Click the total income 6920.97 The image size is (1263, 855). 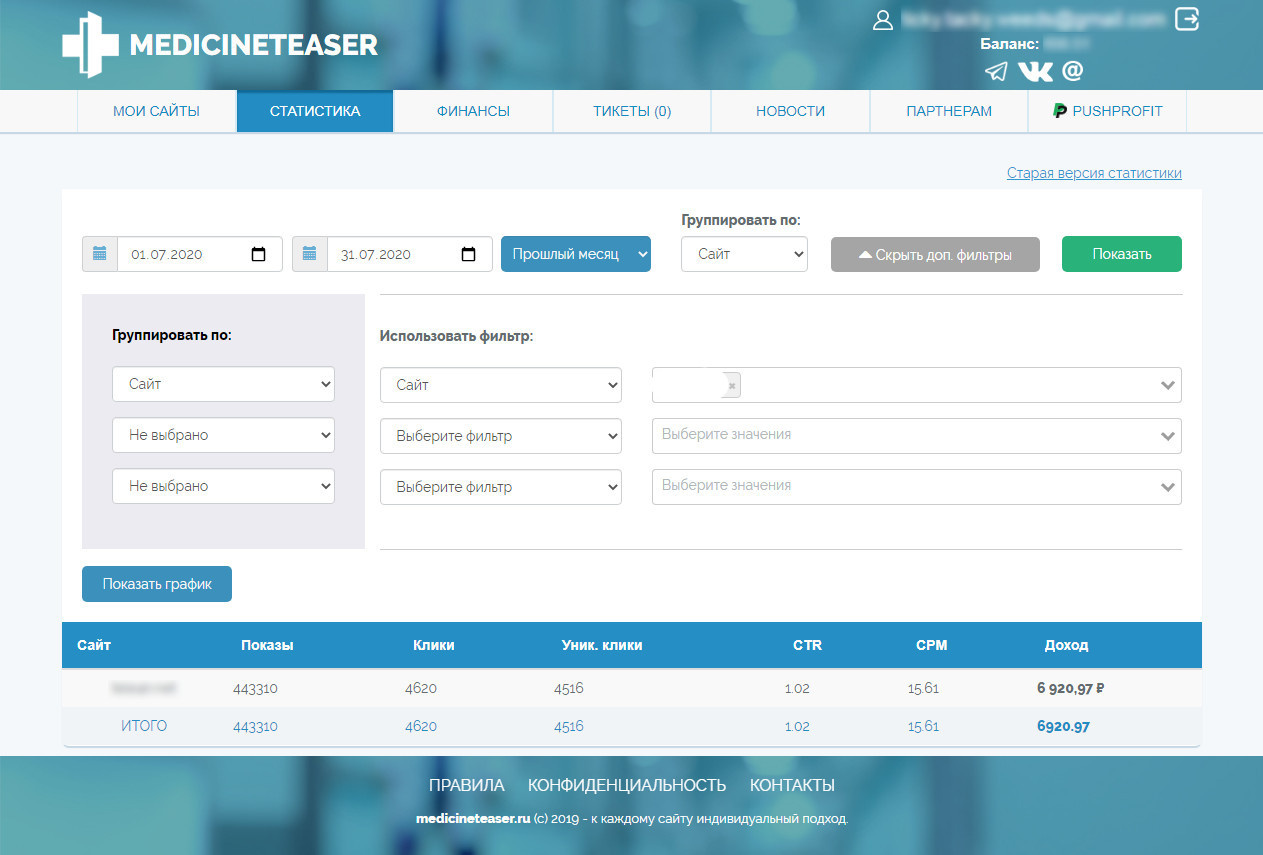click(1063, 726)
